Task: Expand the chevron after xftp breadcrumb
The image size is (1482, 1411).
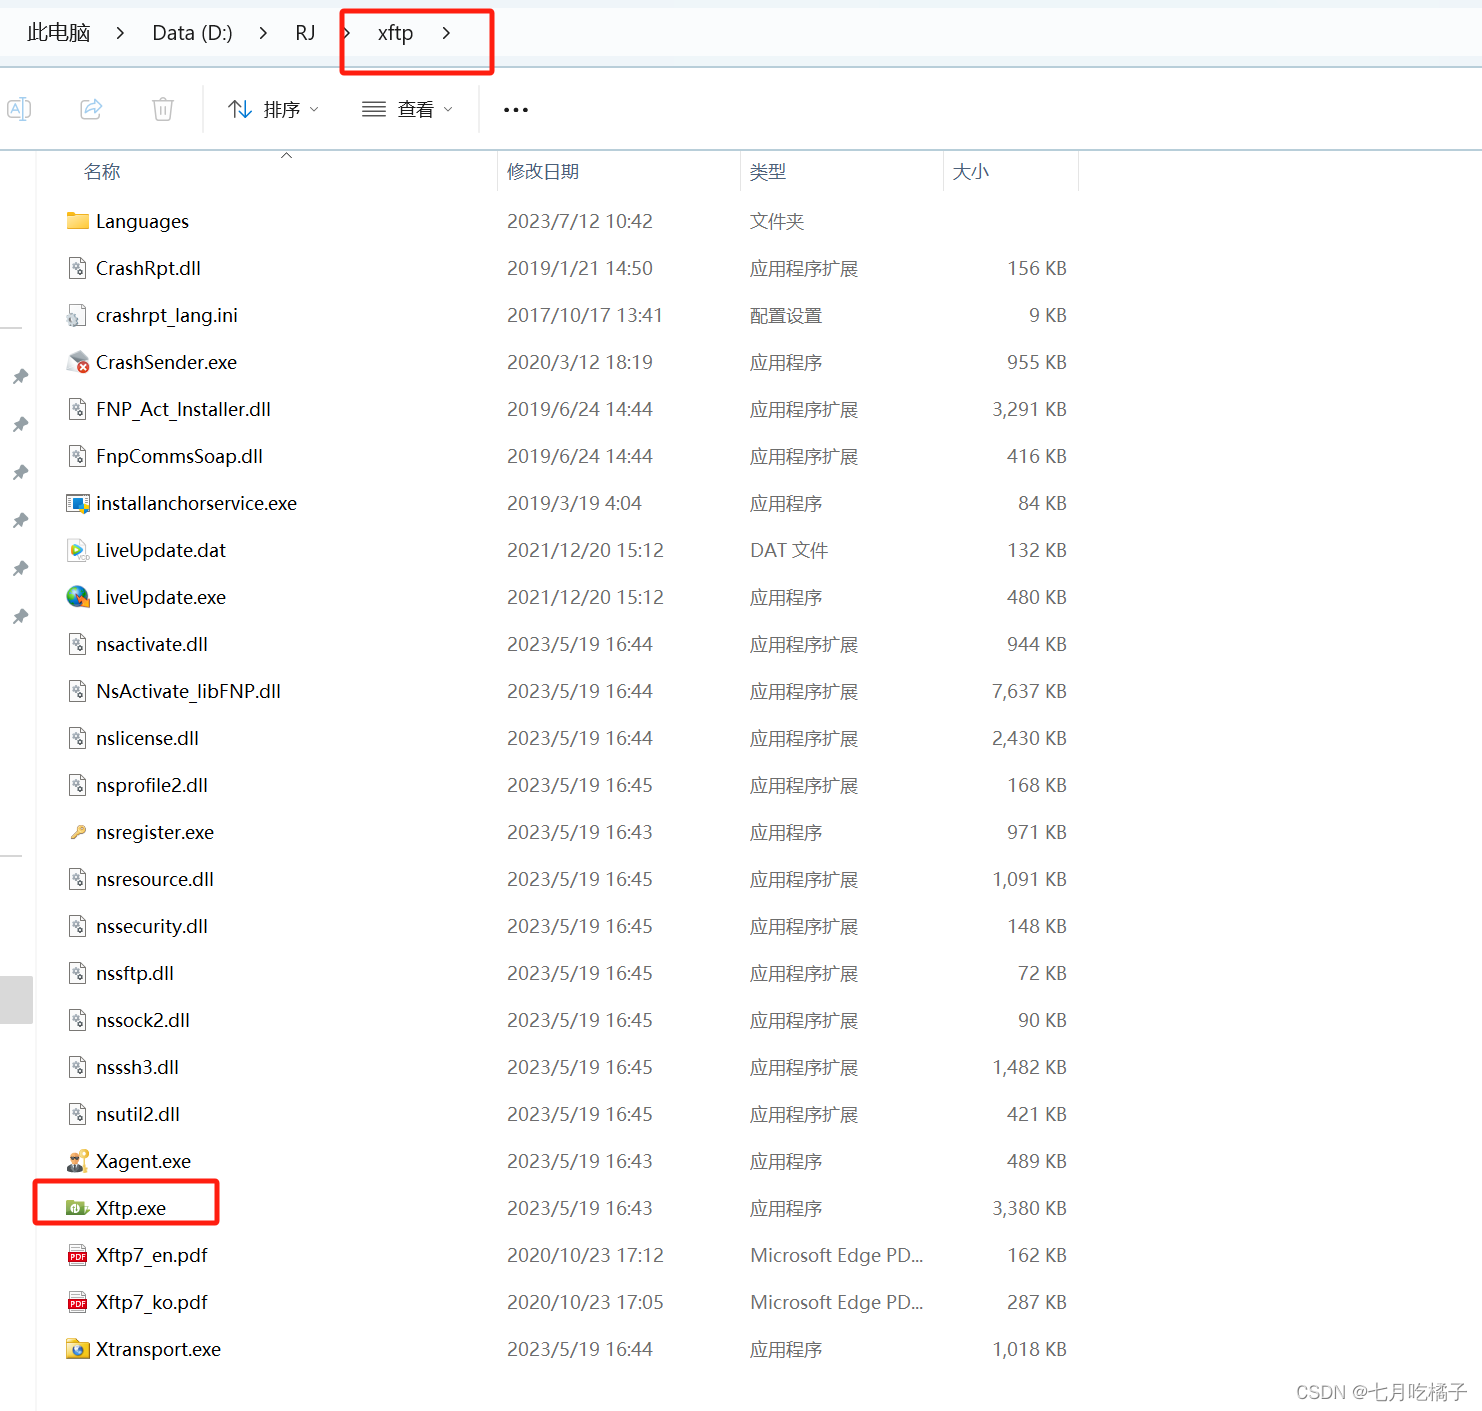Action: (446, 33)
